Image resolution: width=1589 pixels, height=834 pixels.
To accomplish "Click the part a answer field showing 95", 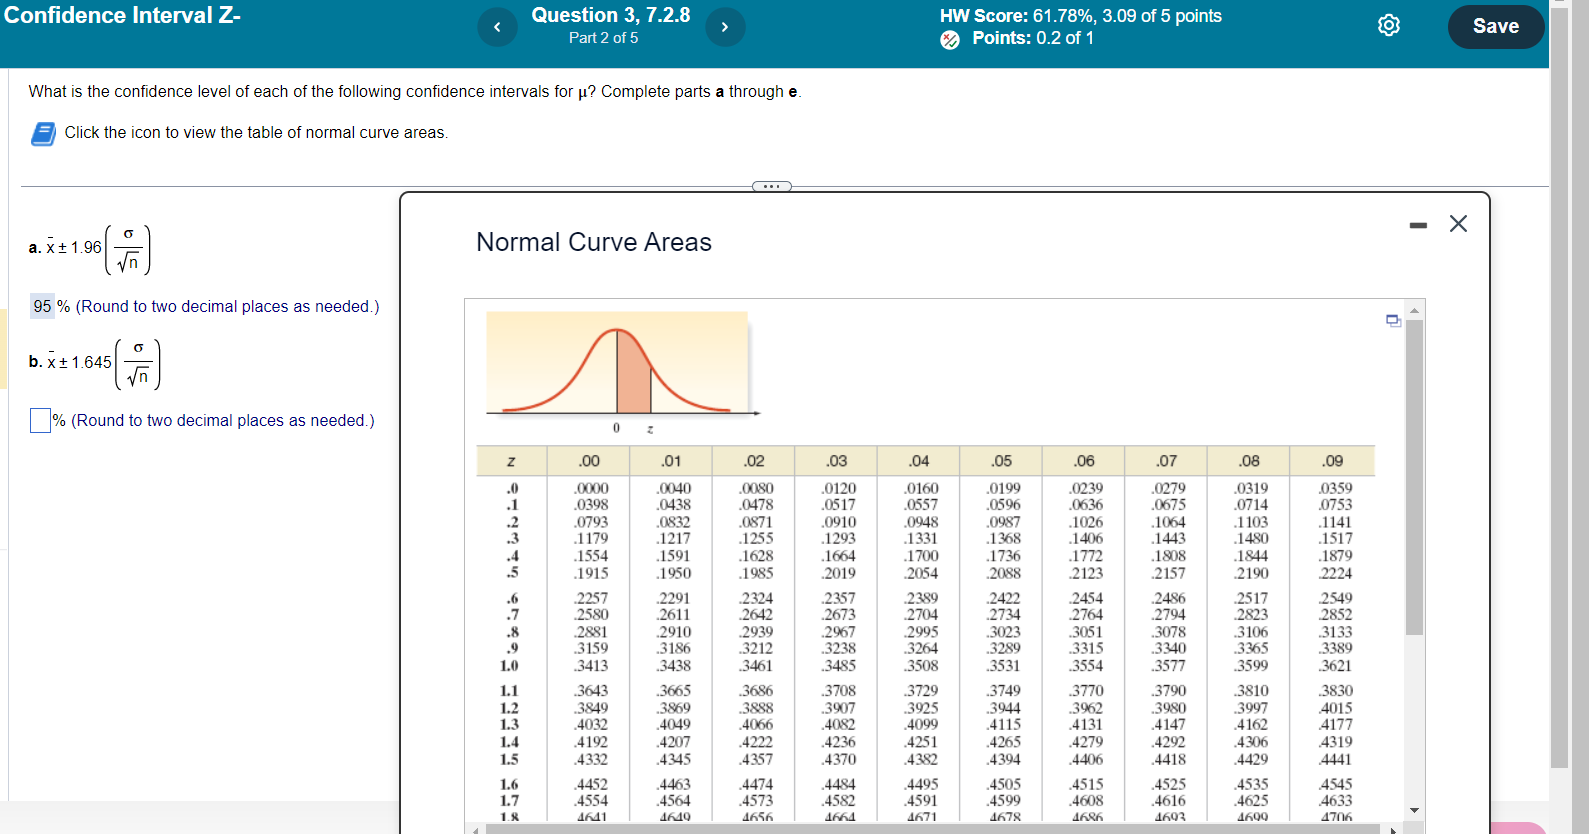I will 42,307.
